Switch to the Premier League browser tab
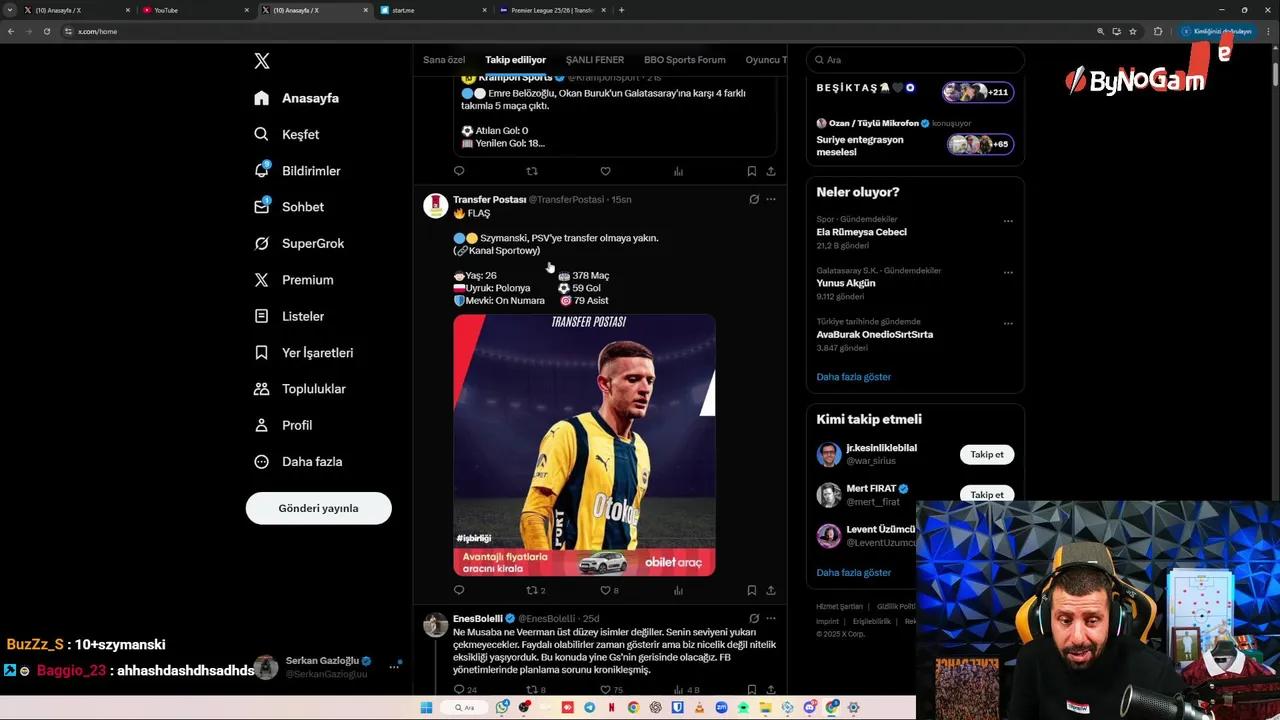Screen dimensions: 1280x720 pyautogui.click(x=552, y=10)
